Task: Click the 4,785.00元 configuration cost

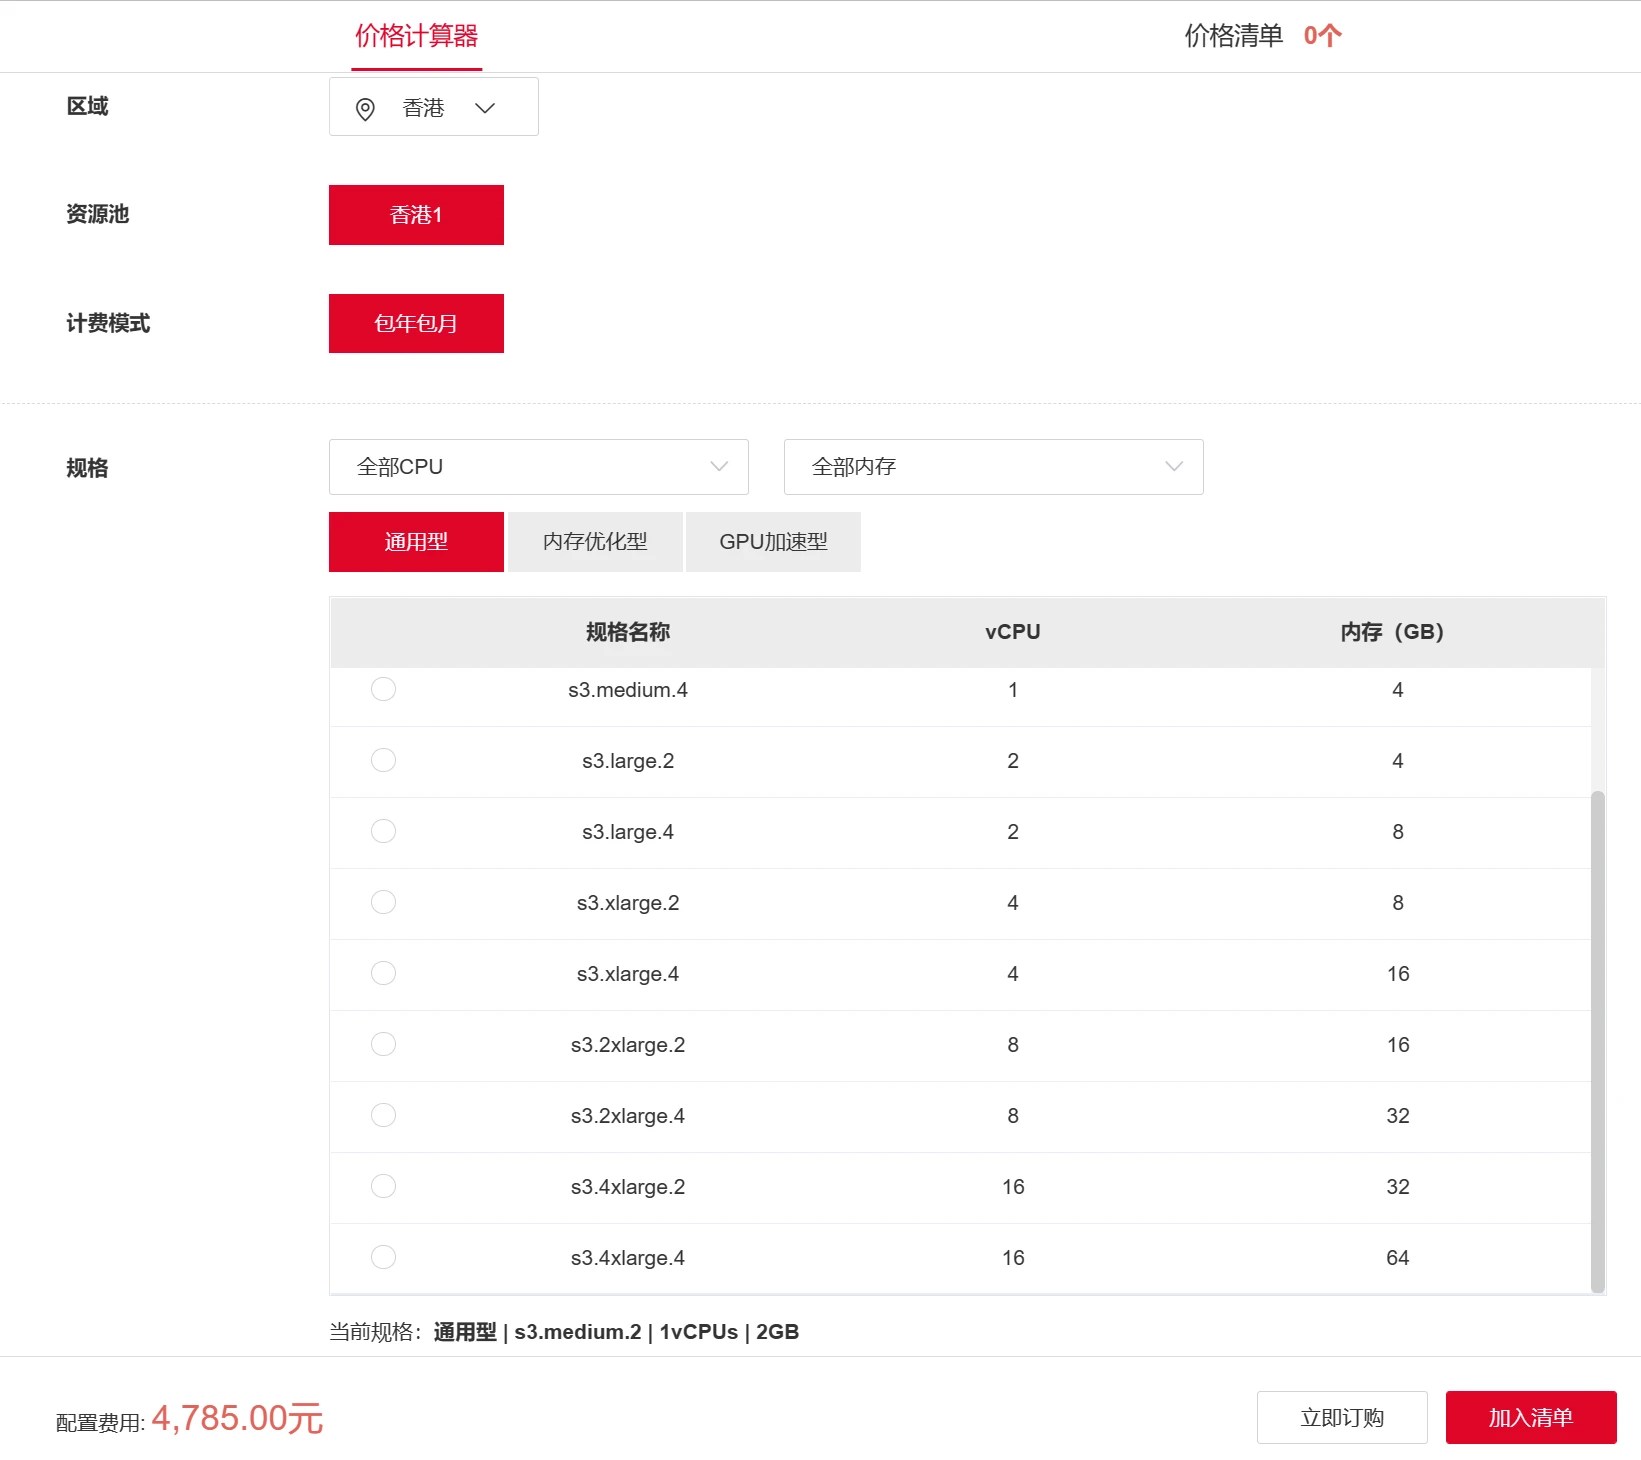Action: (237, 1418)
